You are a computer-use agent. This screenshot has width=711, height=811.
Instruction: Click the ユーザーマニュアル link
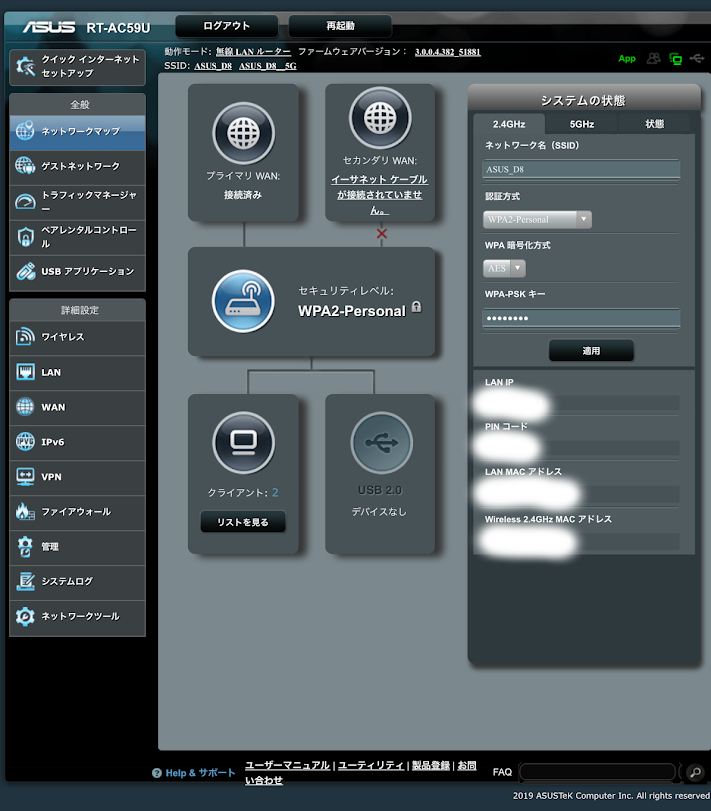[x=287, y=765]
